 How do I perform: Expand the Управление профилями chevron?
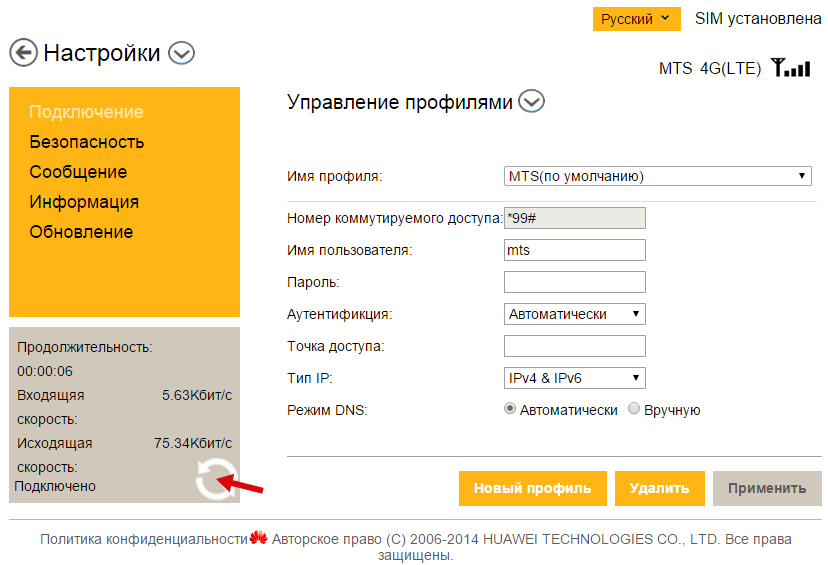[532, 101]
